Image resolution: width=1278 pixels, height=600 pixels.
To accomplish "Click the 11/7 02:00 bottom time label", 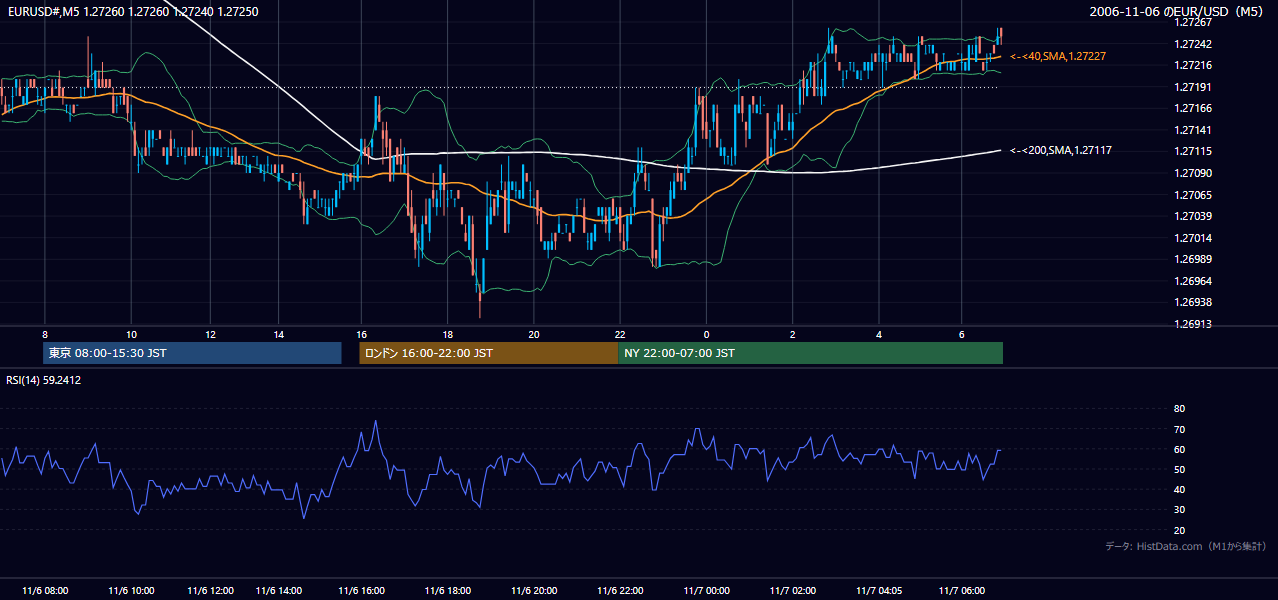I will (x=793, y=591).
